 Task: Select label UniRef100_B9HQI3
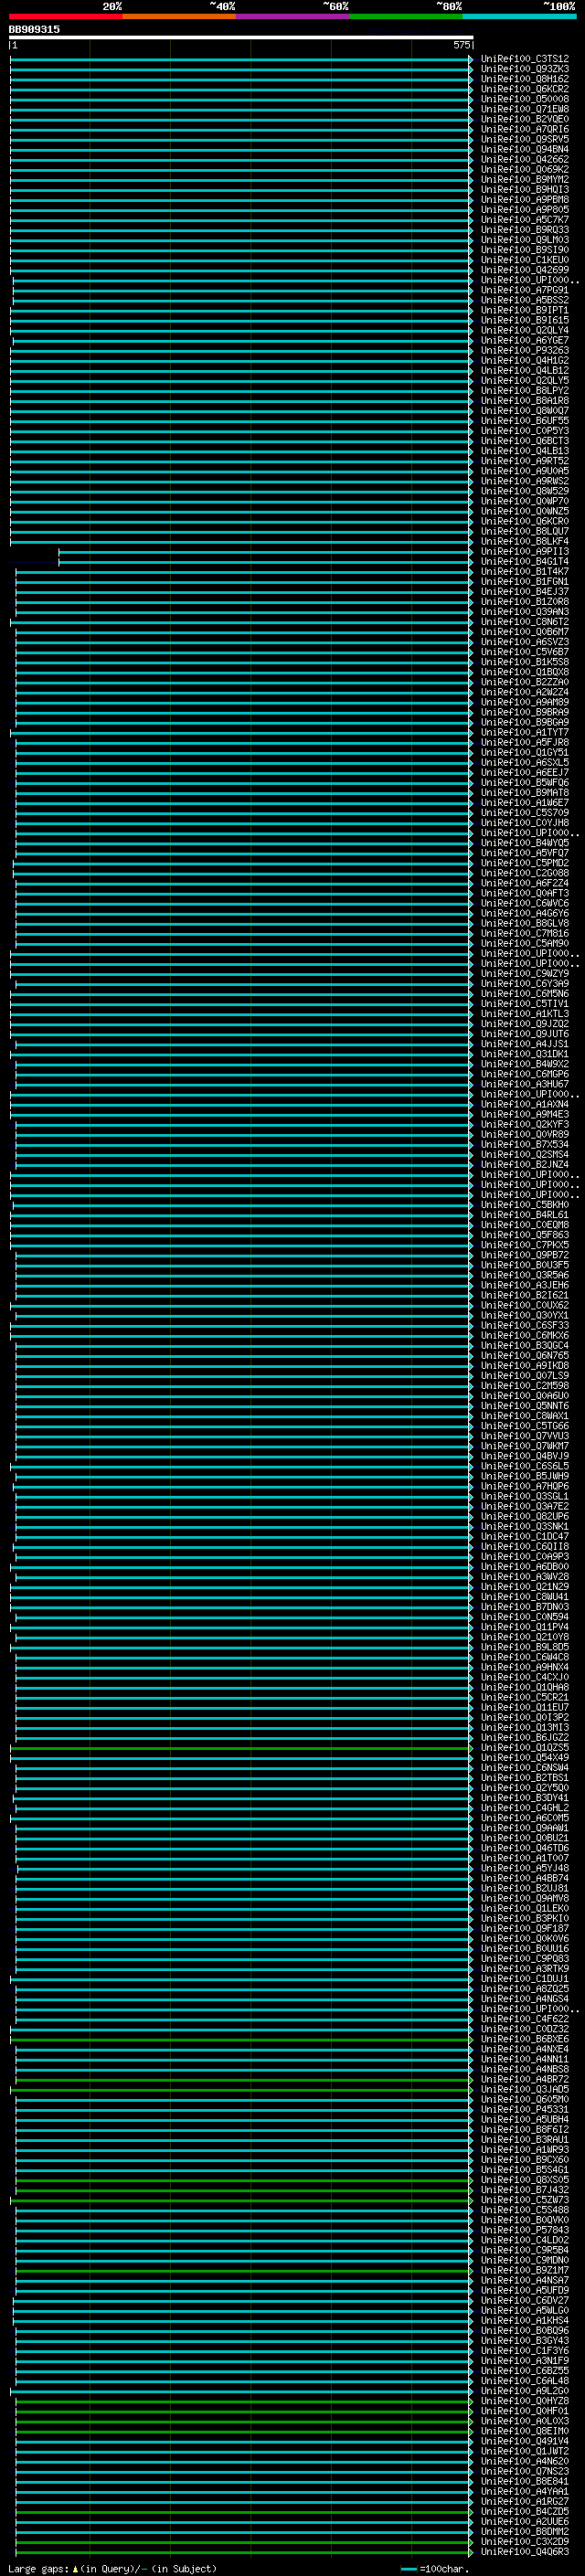[525, 190]
